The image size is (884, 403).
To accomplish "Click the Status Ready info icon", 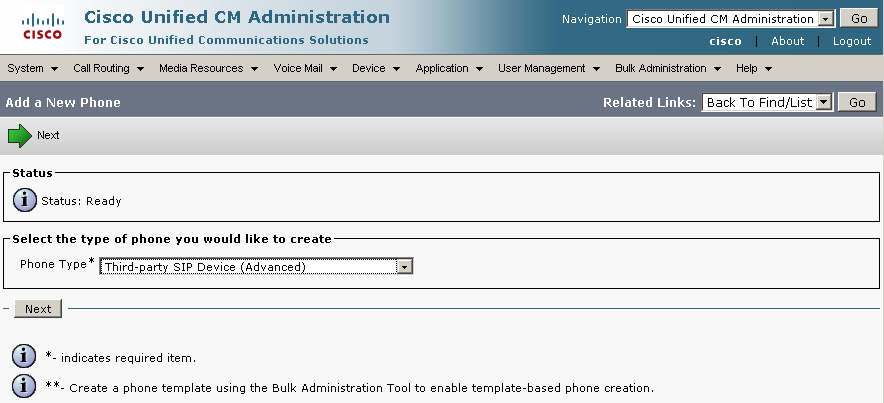I will 24,200.
